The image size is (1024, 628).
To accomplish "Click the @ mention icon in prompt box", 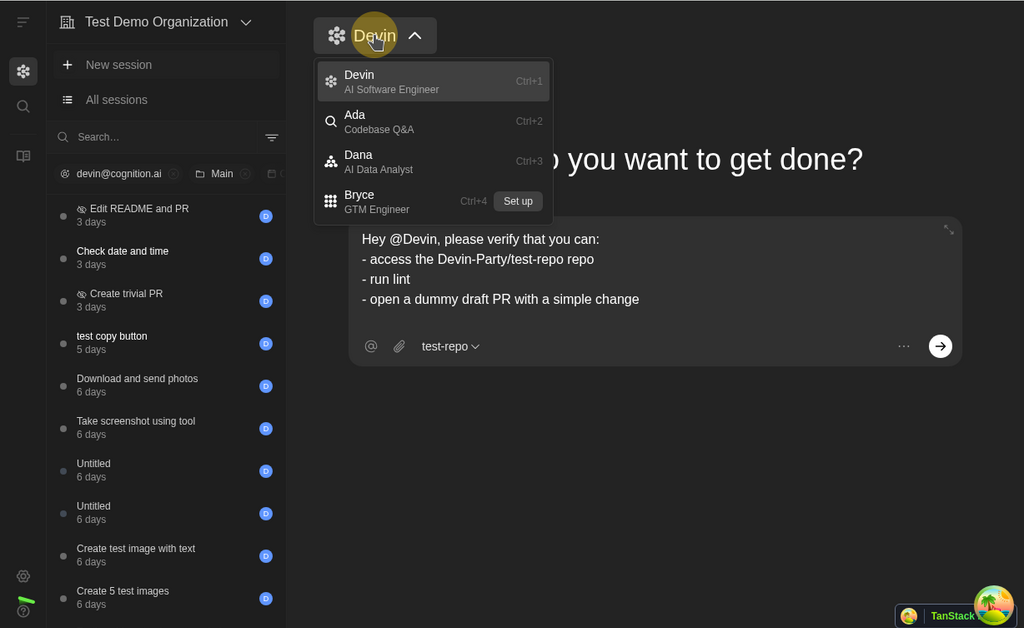I will pos(371,346).
